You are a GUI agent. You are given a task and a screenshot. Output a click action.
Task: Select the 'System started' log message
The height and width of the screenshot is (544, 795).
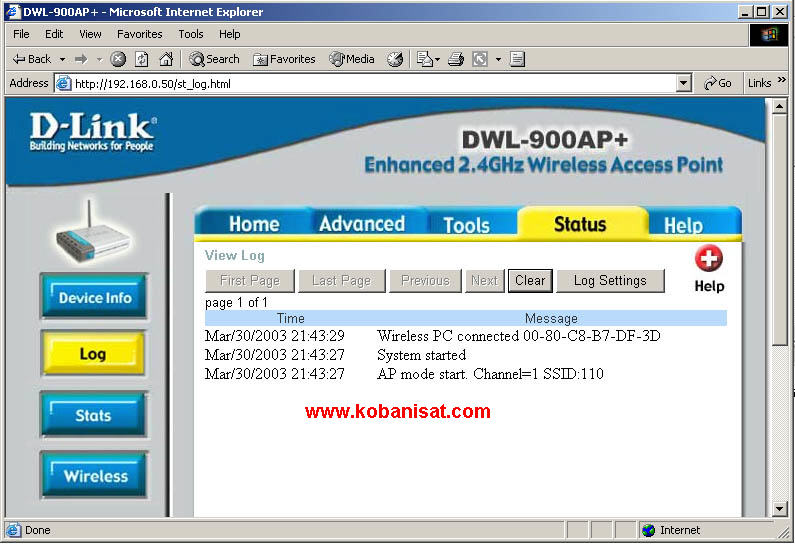(x=421, y=355)
